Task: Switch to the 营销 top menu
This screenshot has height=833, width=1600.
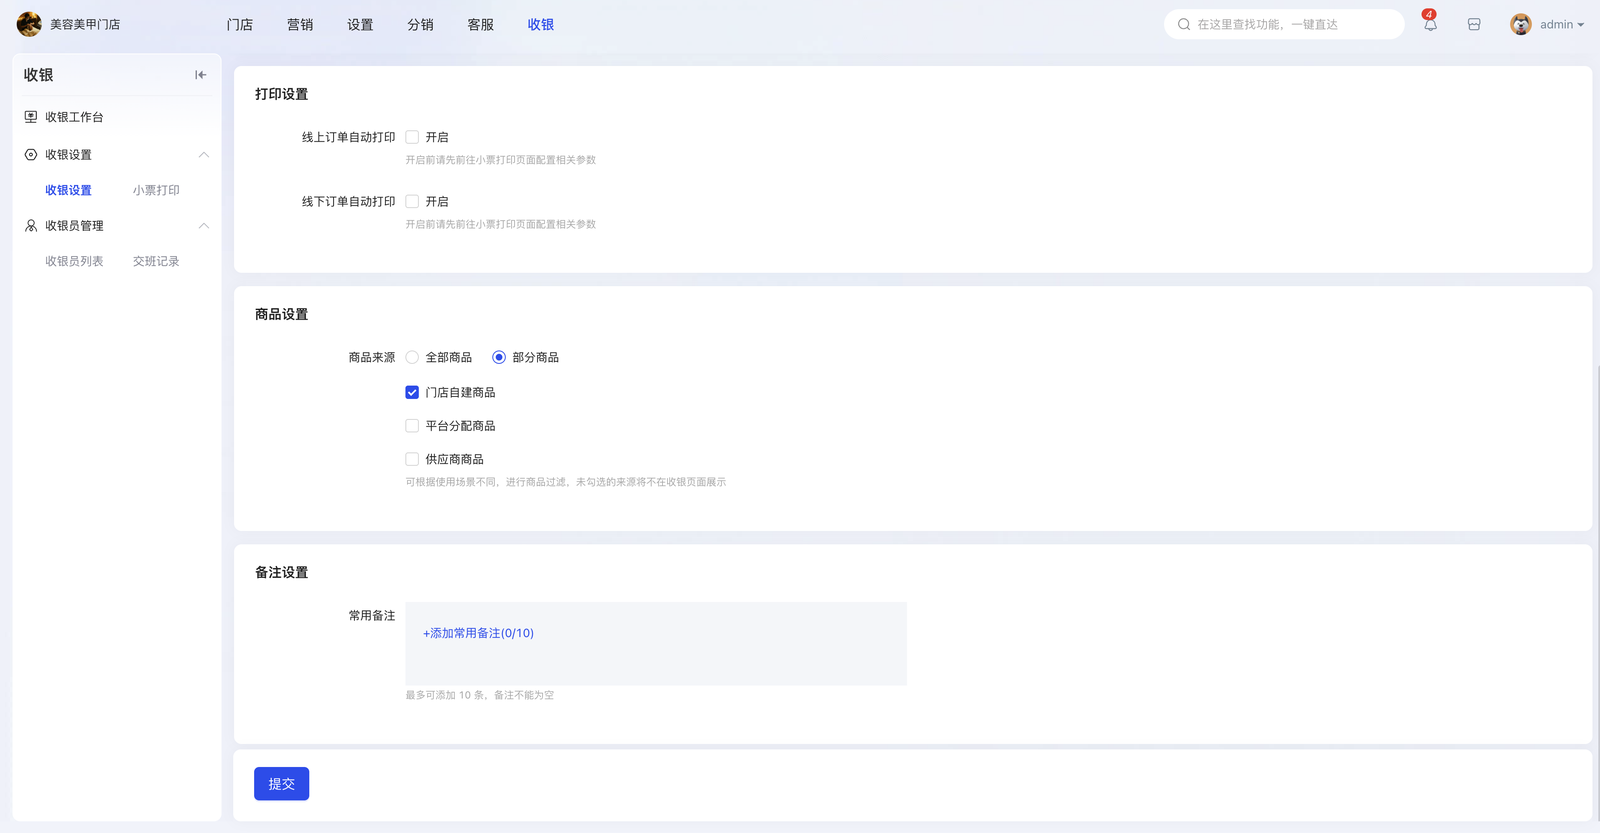Action: (300, 25)
